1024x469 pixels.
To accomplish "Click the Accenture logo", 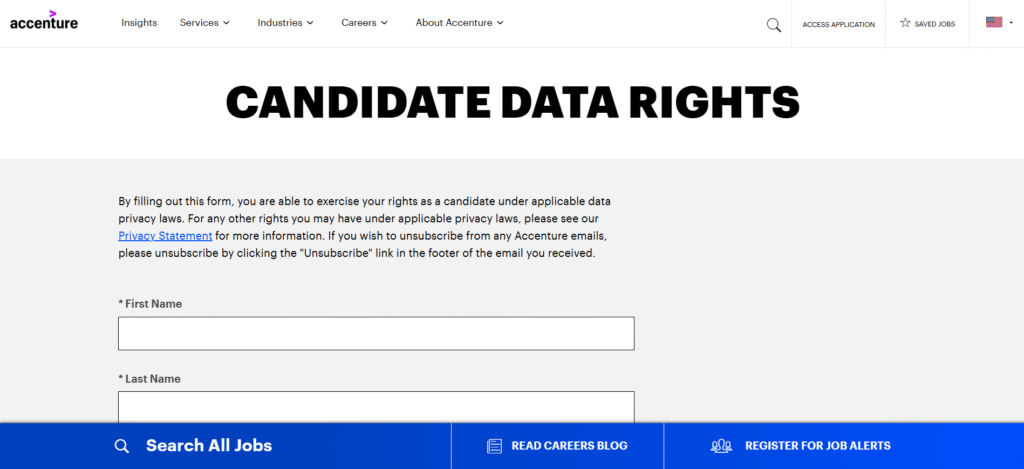I will [x=44, y=21].
